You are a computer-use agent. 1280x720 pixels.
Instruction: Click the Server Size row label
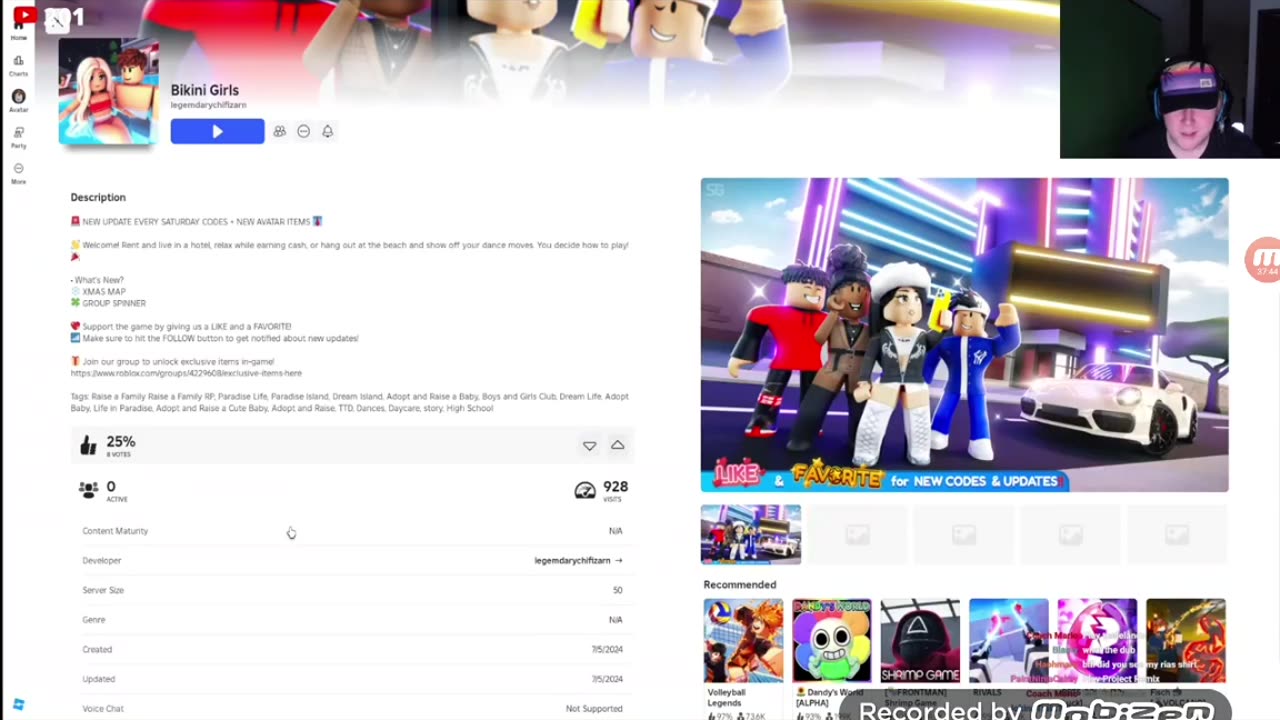103,590
